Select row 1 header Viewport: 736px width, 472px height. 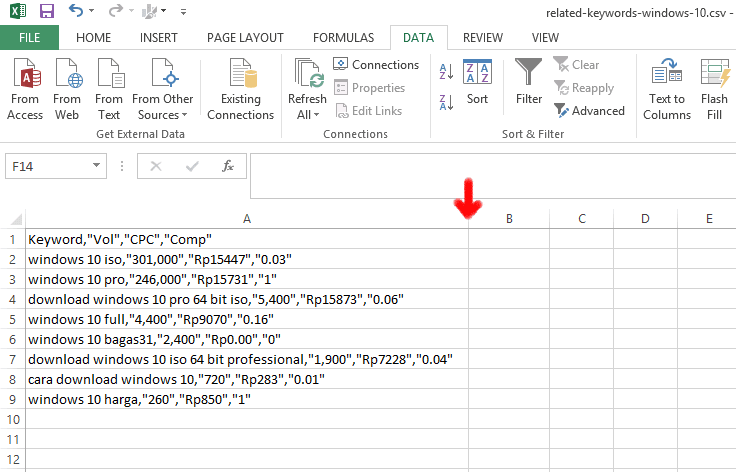pos(13,239)
